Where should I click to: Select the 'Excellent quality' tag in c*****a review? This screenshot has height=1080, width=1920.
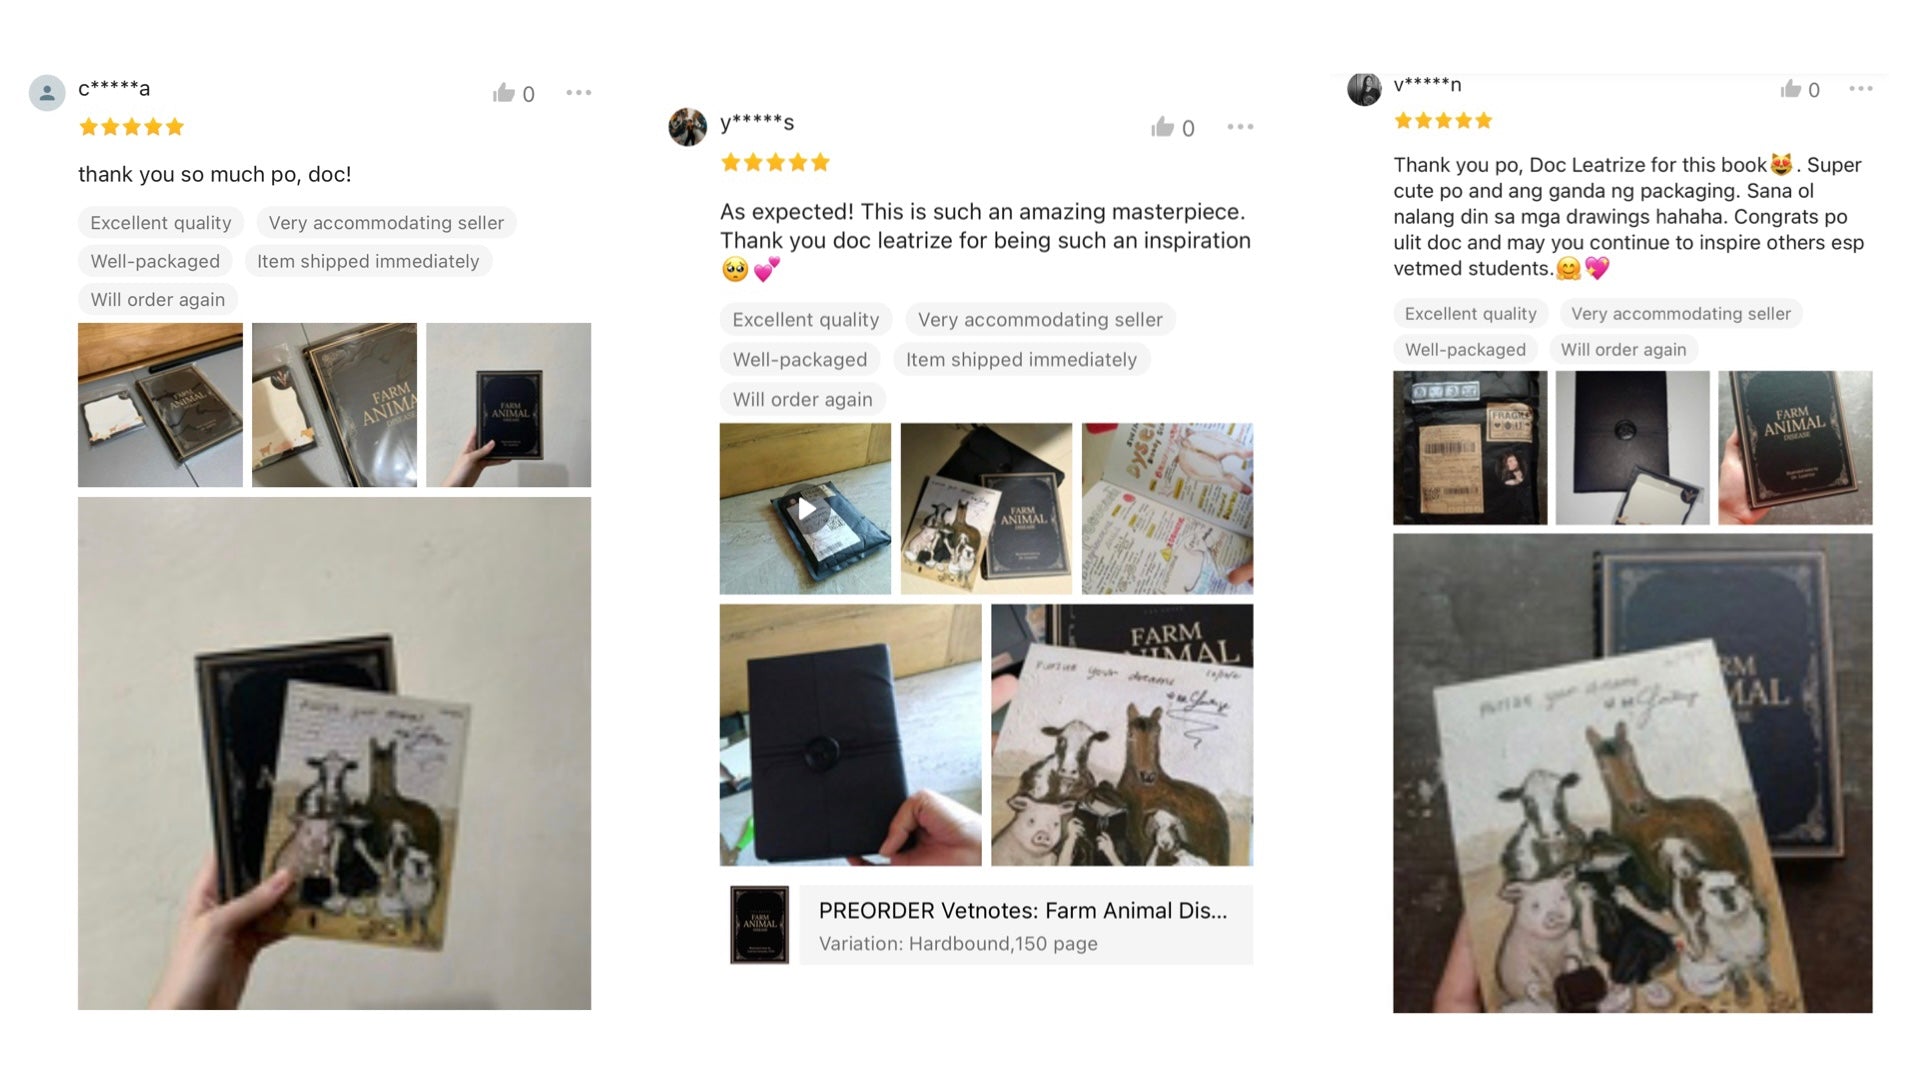[x=161, y=222]
